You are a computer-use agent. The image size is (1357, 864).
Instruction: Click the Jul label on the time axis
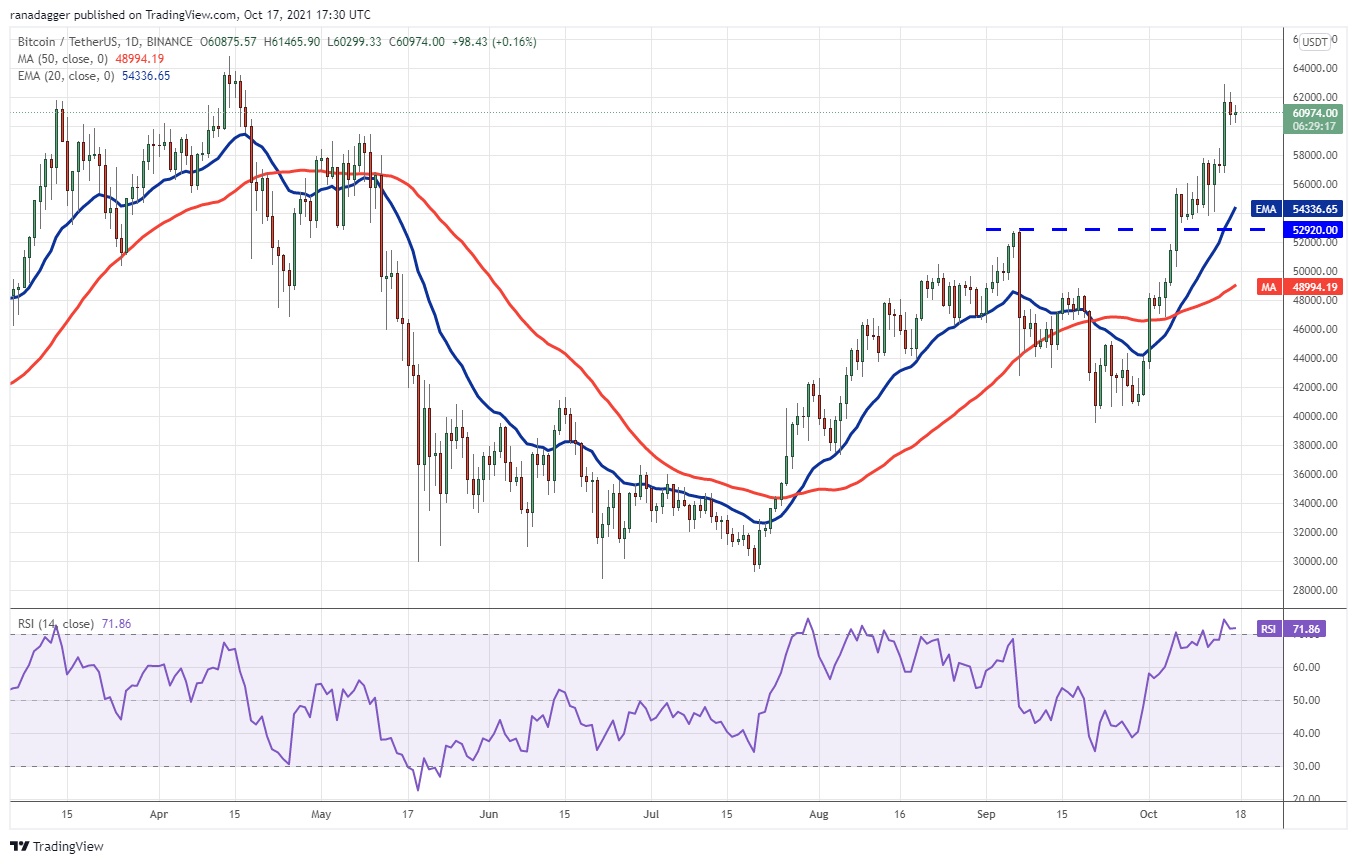(x=650, y=815)
